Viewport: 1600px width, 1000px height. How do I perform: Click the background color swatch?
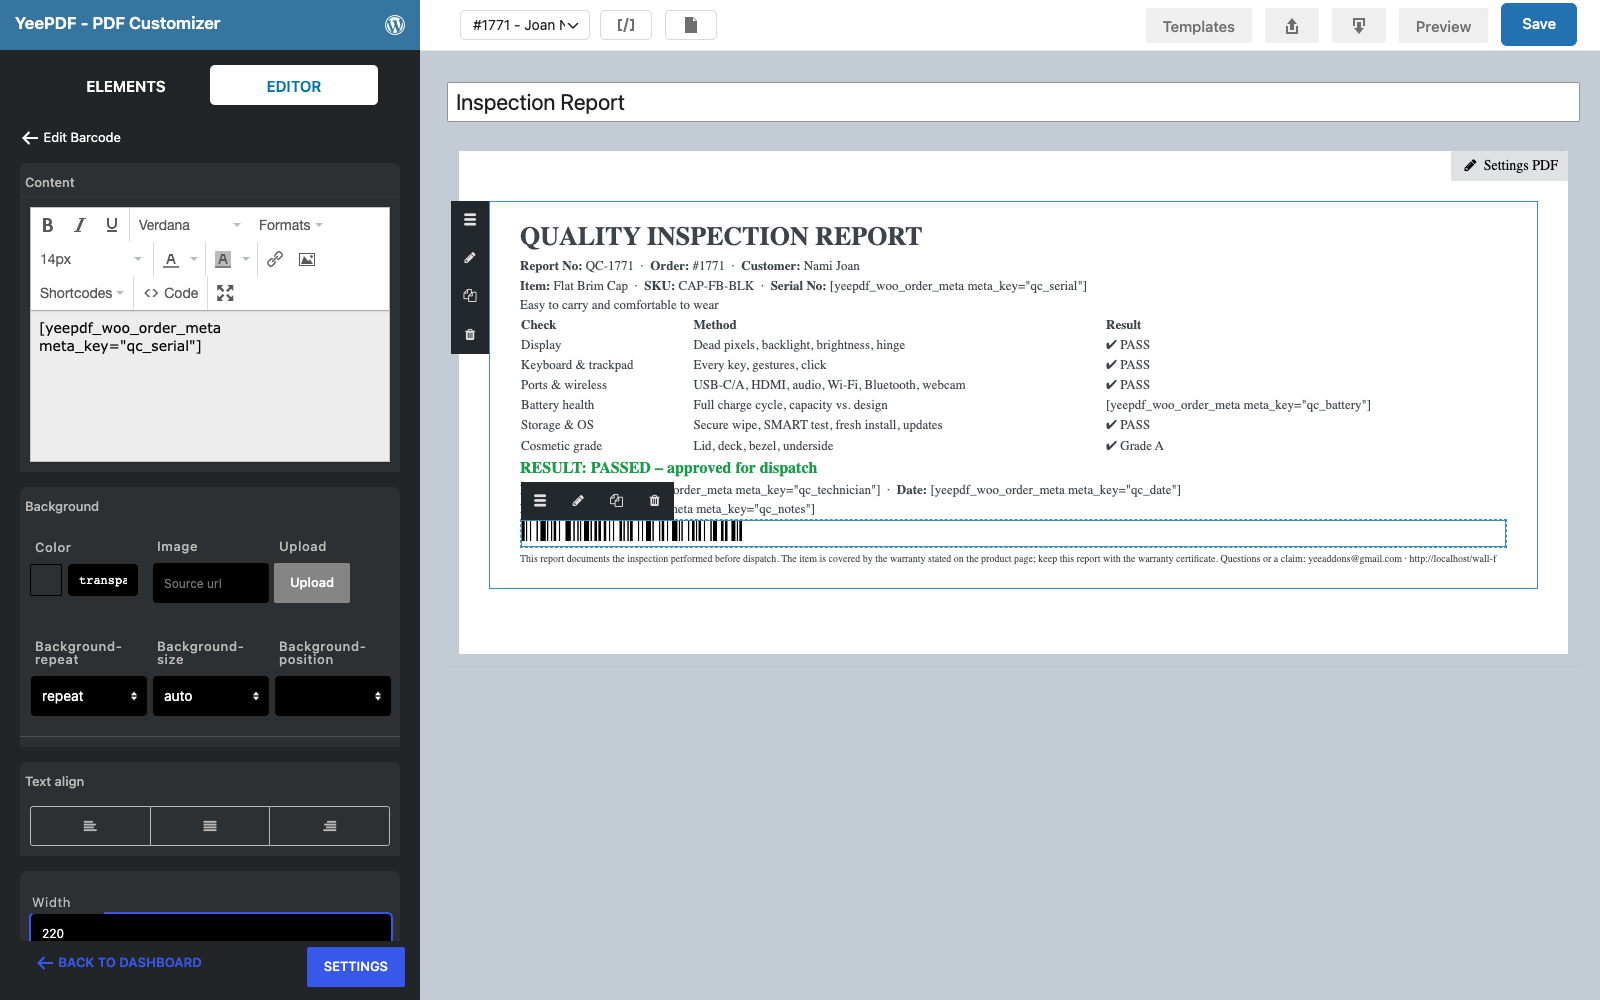pos(46,580)
